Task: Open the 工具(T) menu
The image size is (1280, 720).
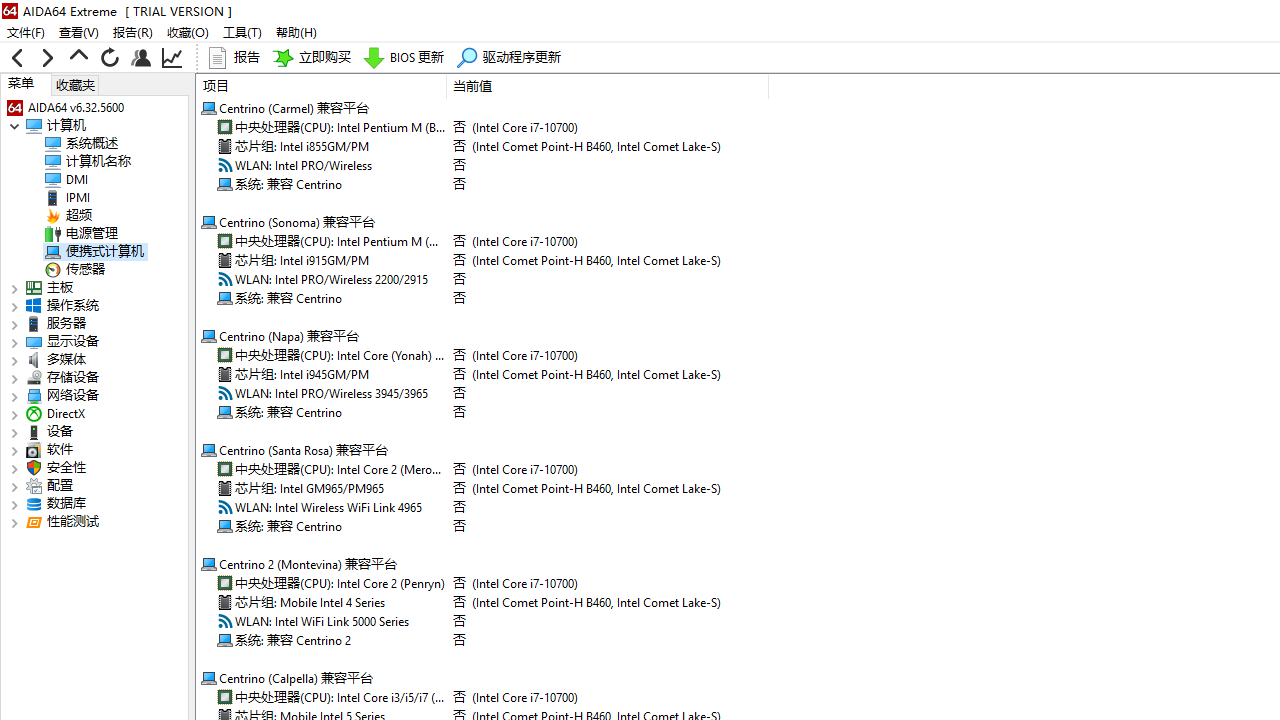Action: 242,33
